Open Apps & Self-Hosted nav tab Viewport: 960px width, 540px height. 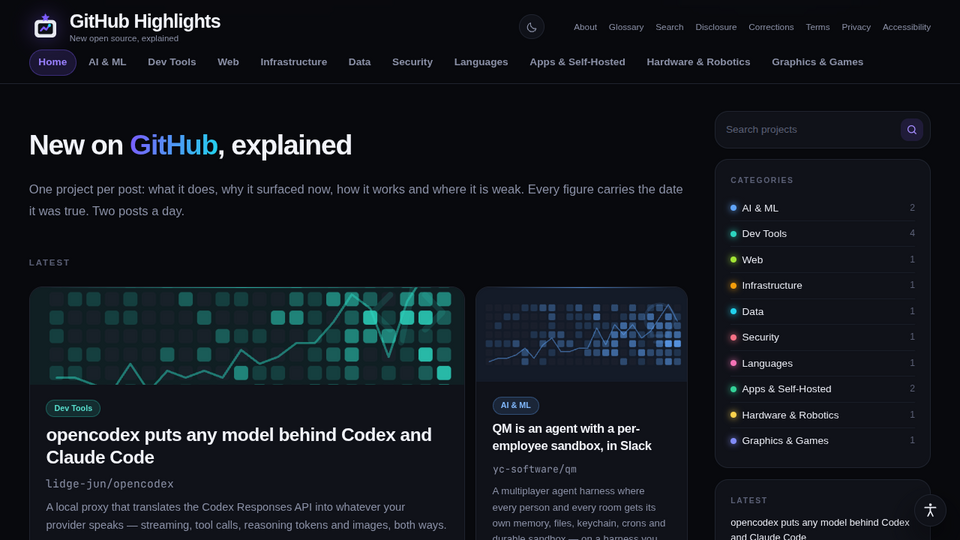tap(577, 62)
